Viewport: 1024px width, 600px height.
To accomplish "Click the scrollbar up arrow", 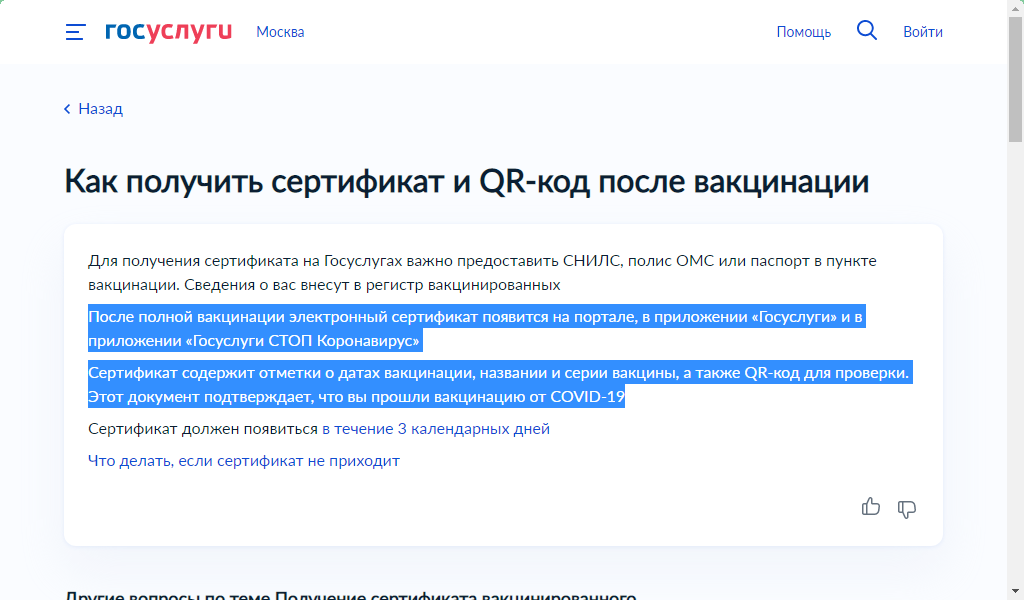I will 1016,7.
